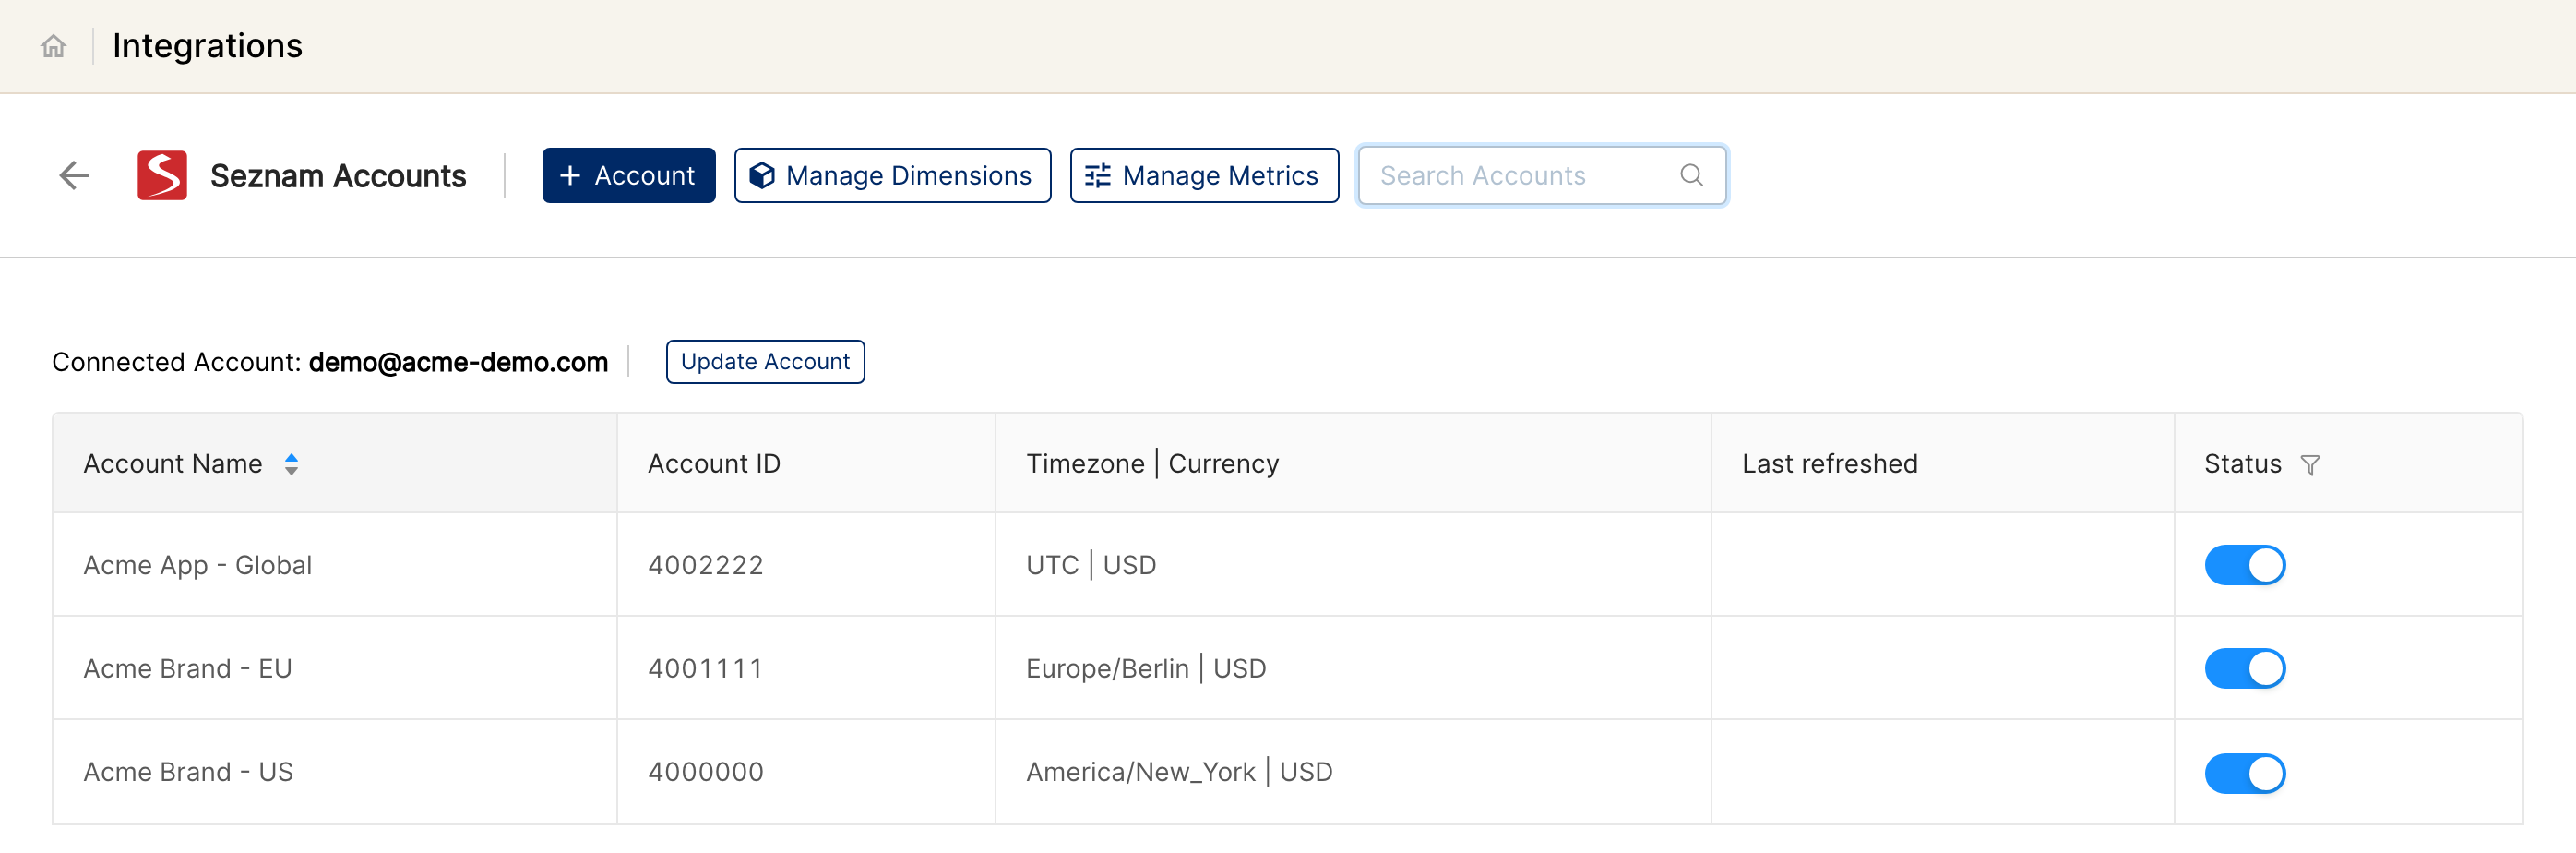Click the Integrations page title
Viewport: 2576px width, 853px height.
point(207,46)
